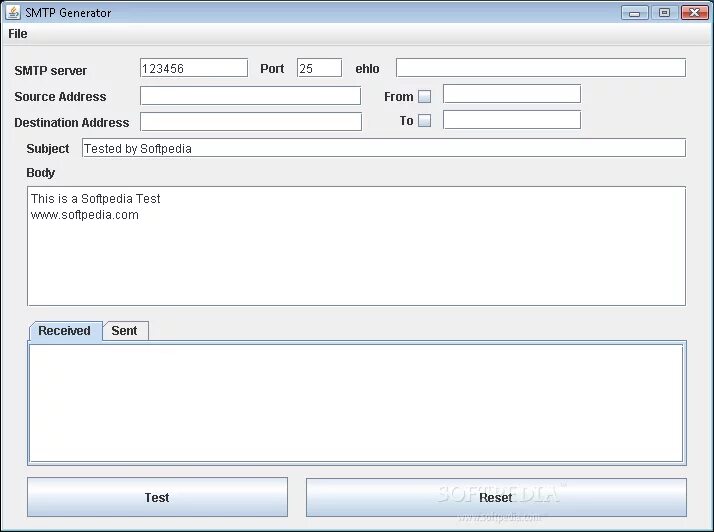
Task: Click the Source Address field
Action: (x=250, y=96)
